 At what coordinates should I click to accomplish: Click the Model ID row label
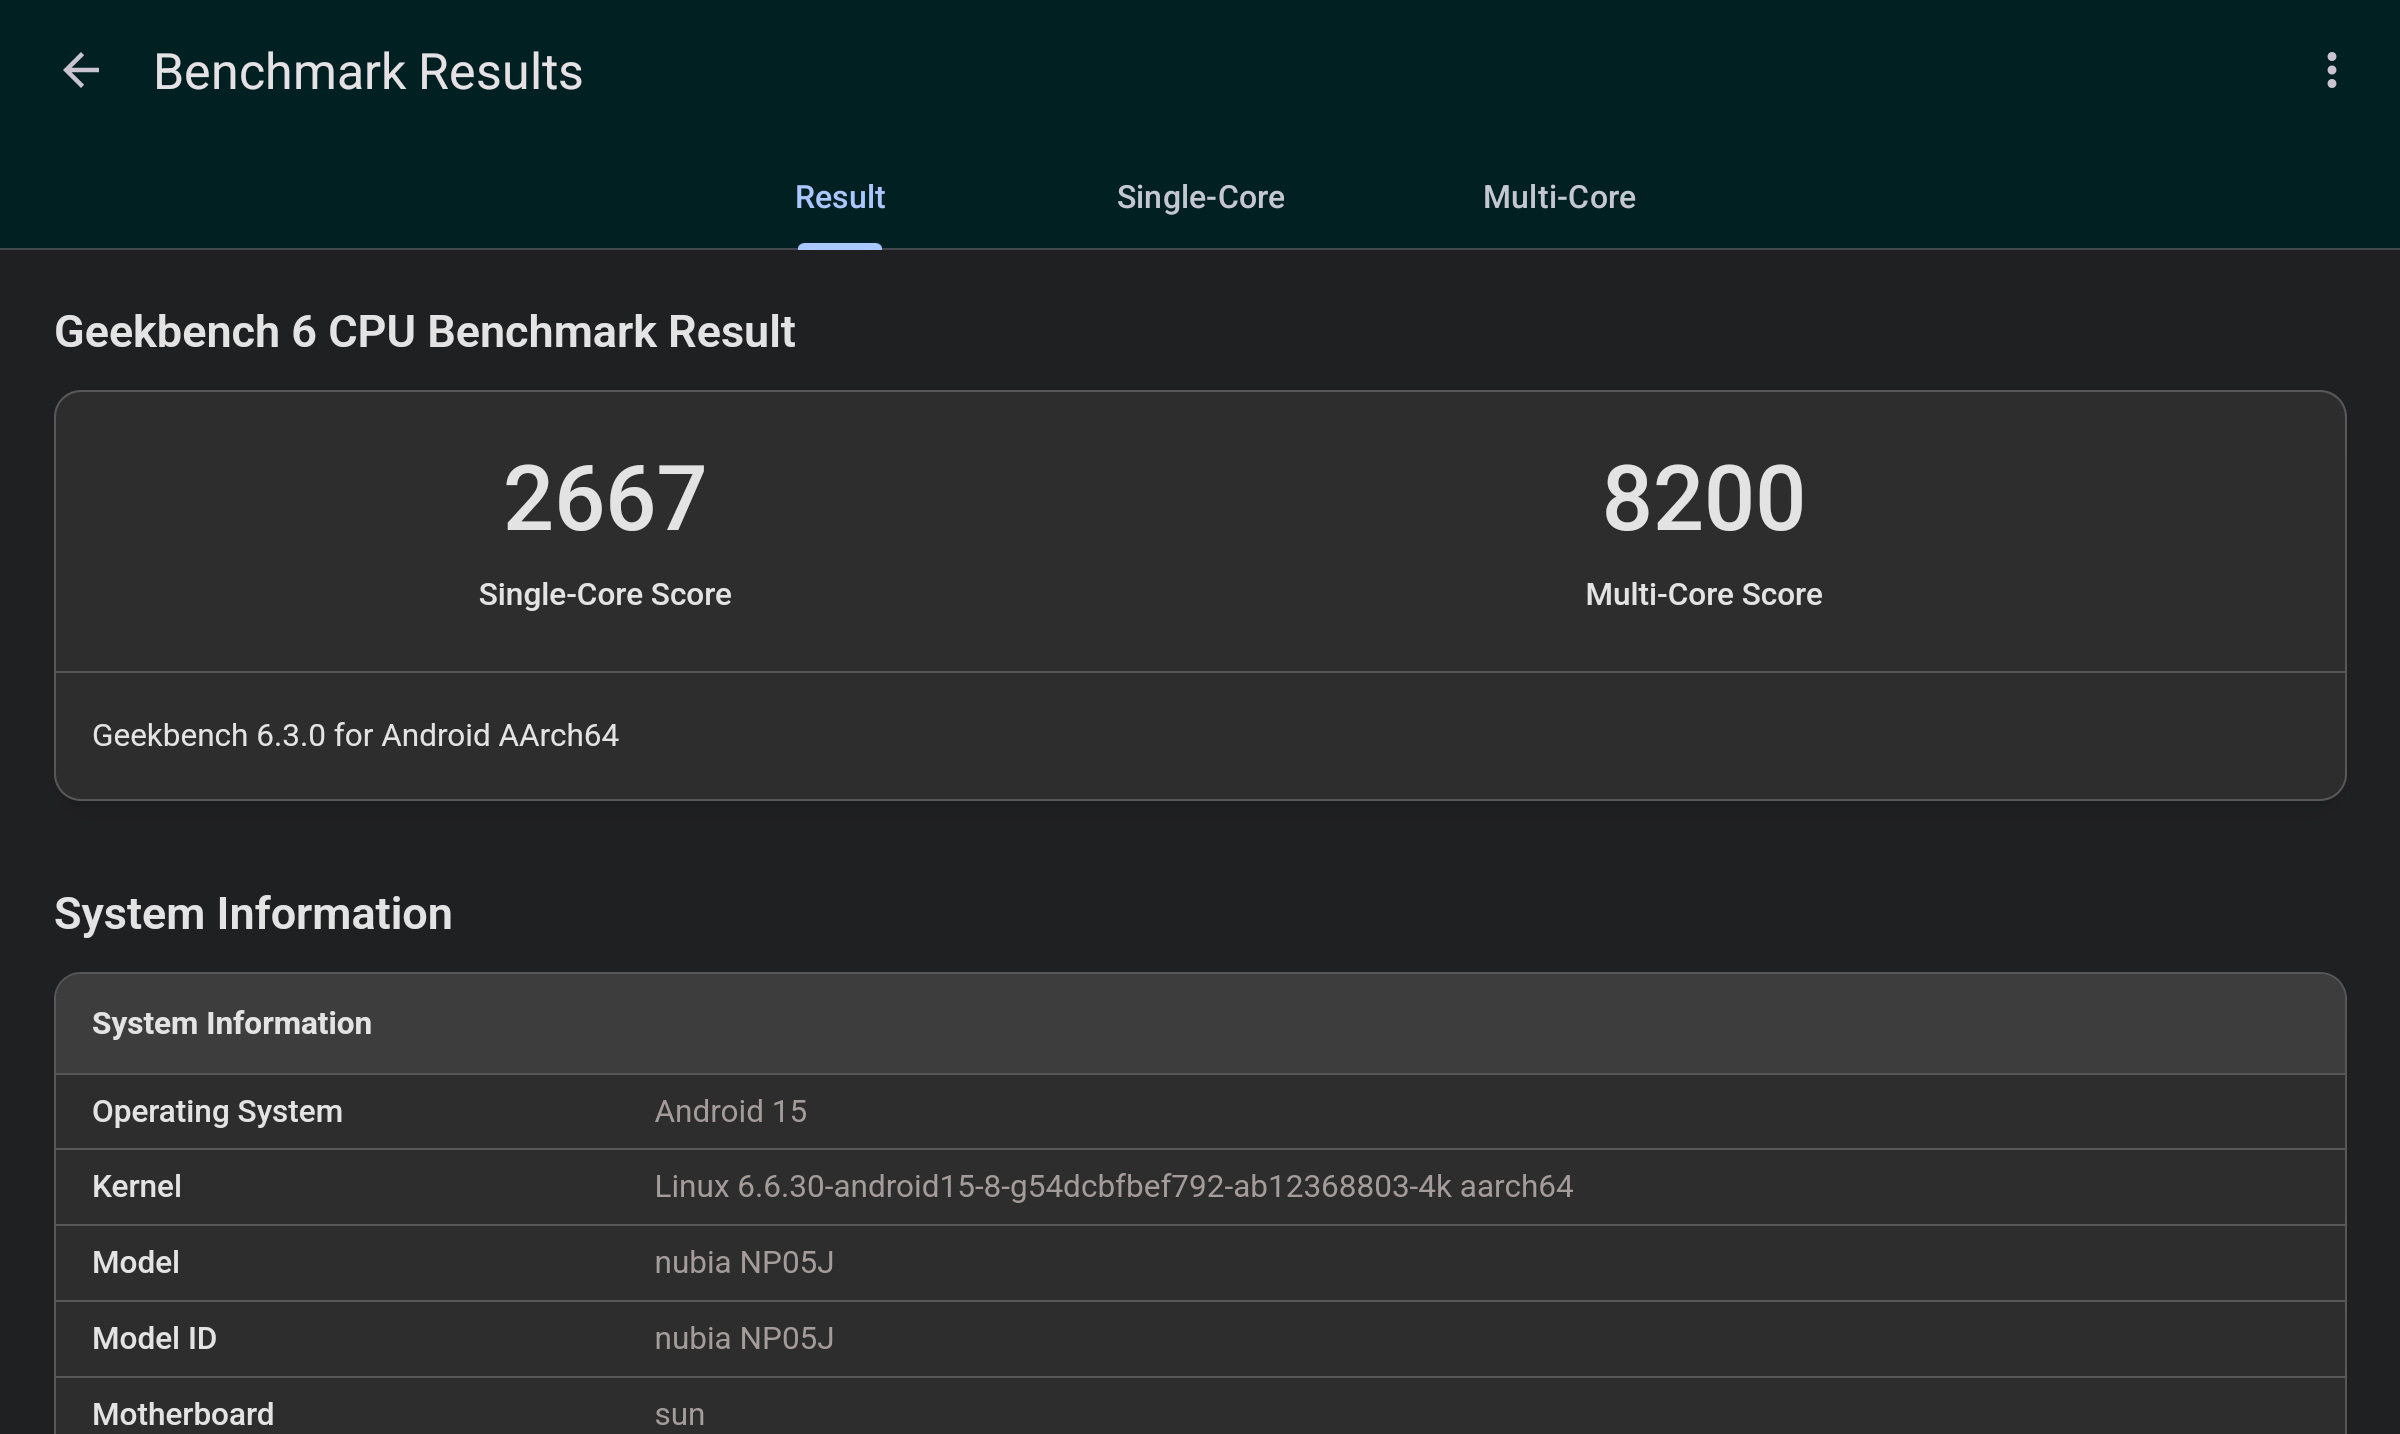pos(154,1338)
